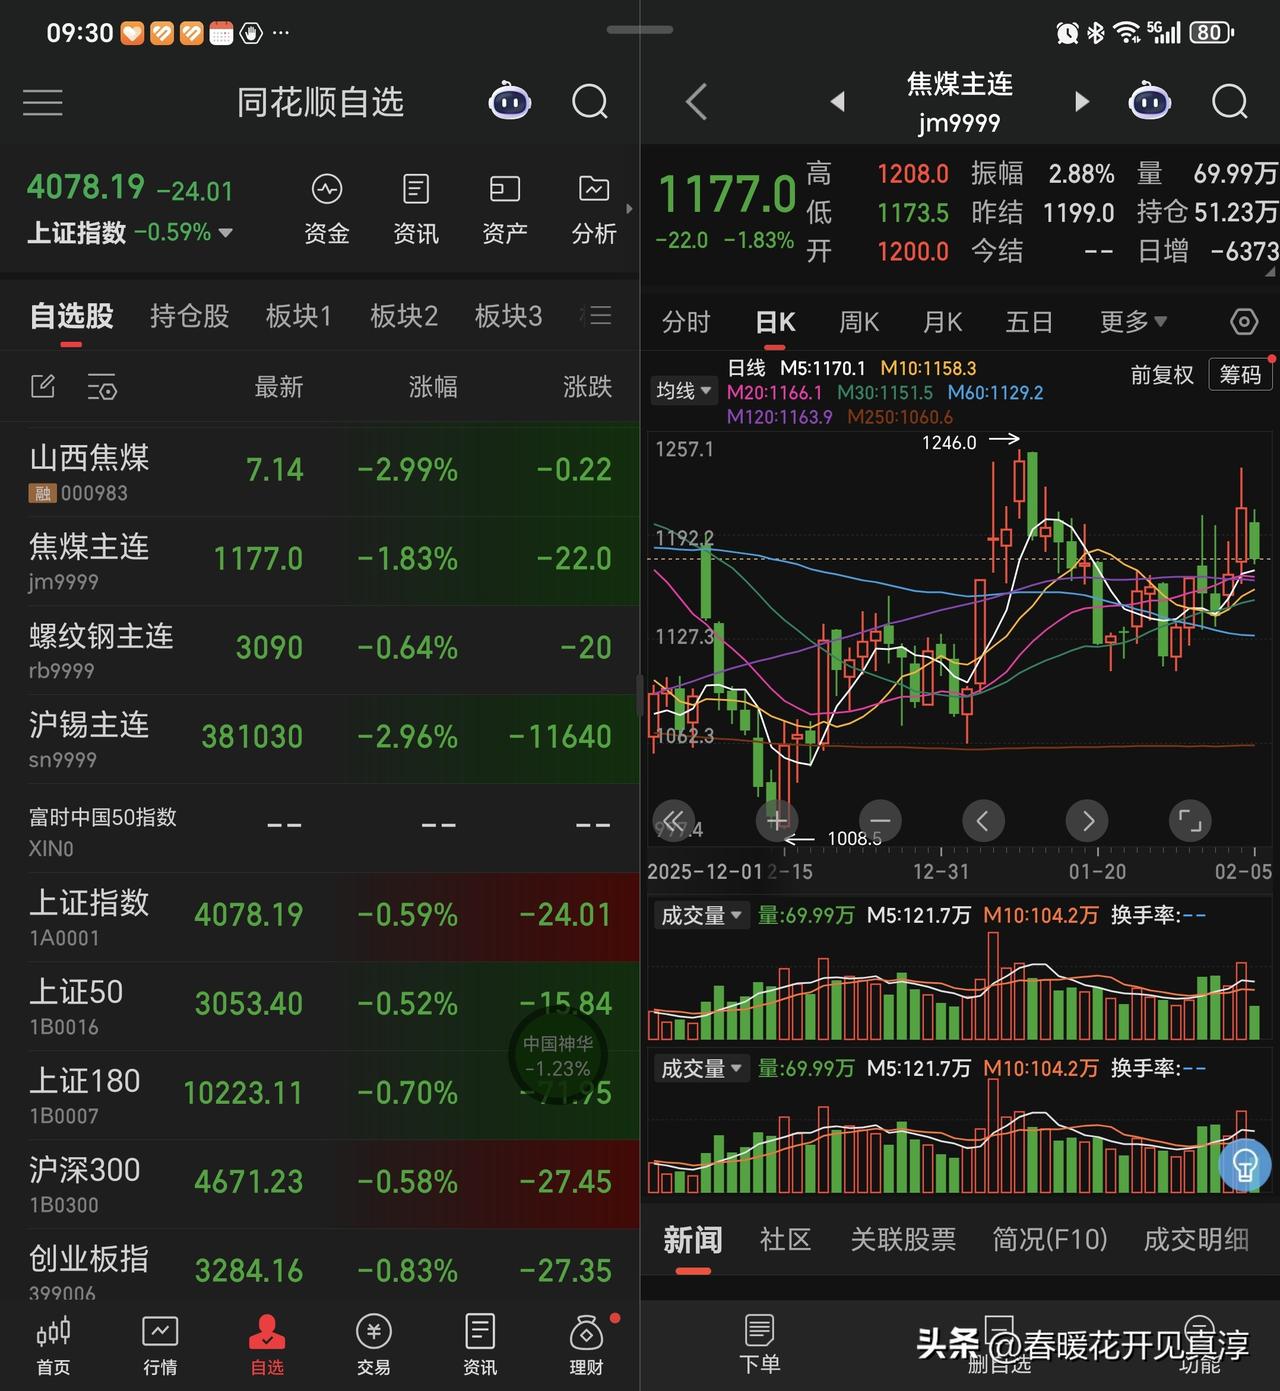Open the 螺纹钢主连 watchlist row
1280x1391 pixels.
pos(320,649)
